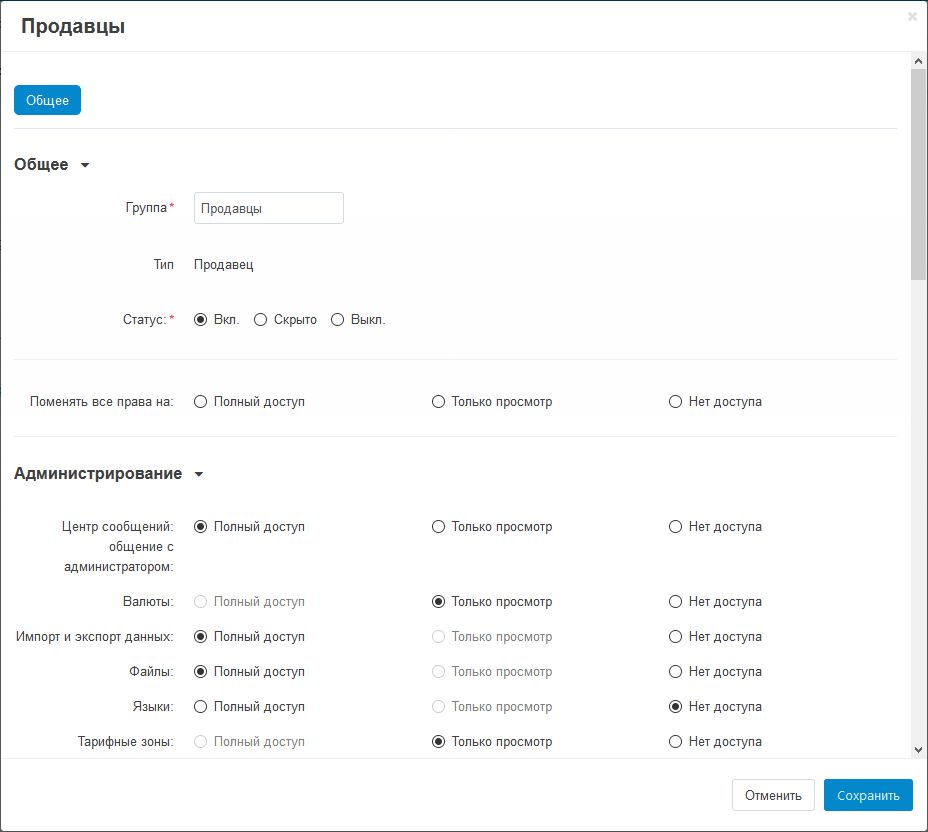Set Валюты to Нет доступа
Image resolution: width=928 pixels, height=832 pixels.
coord(675,602)
